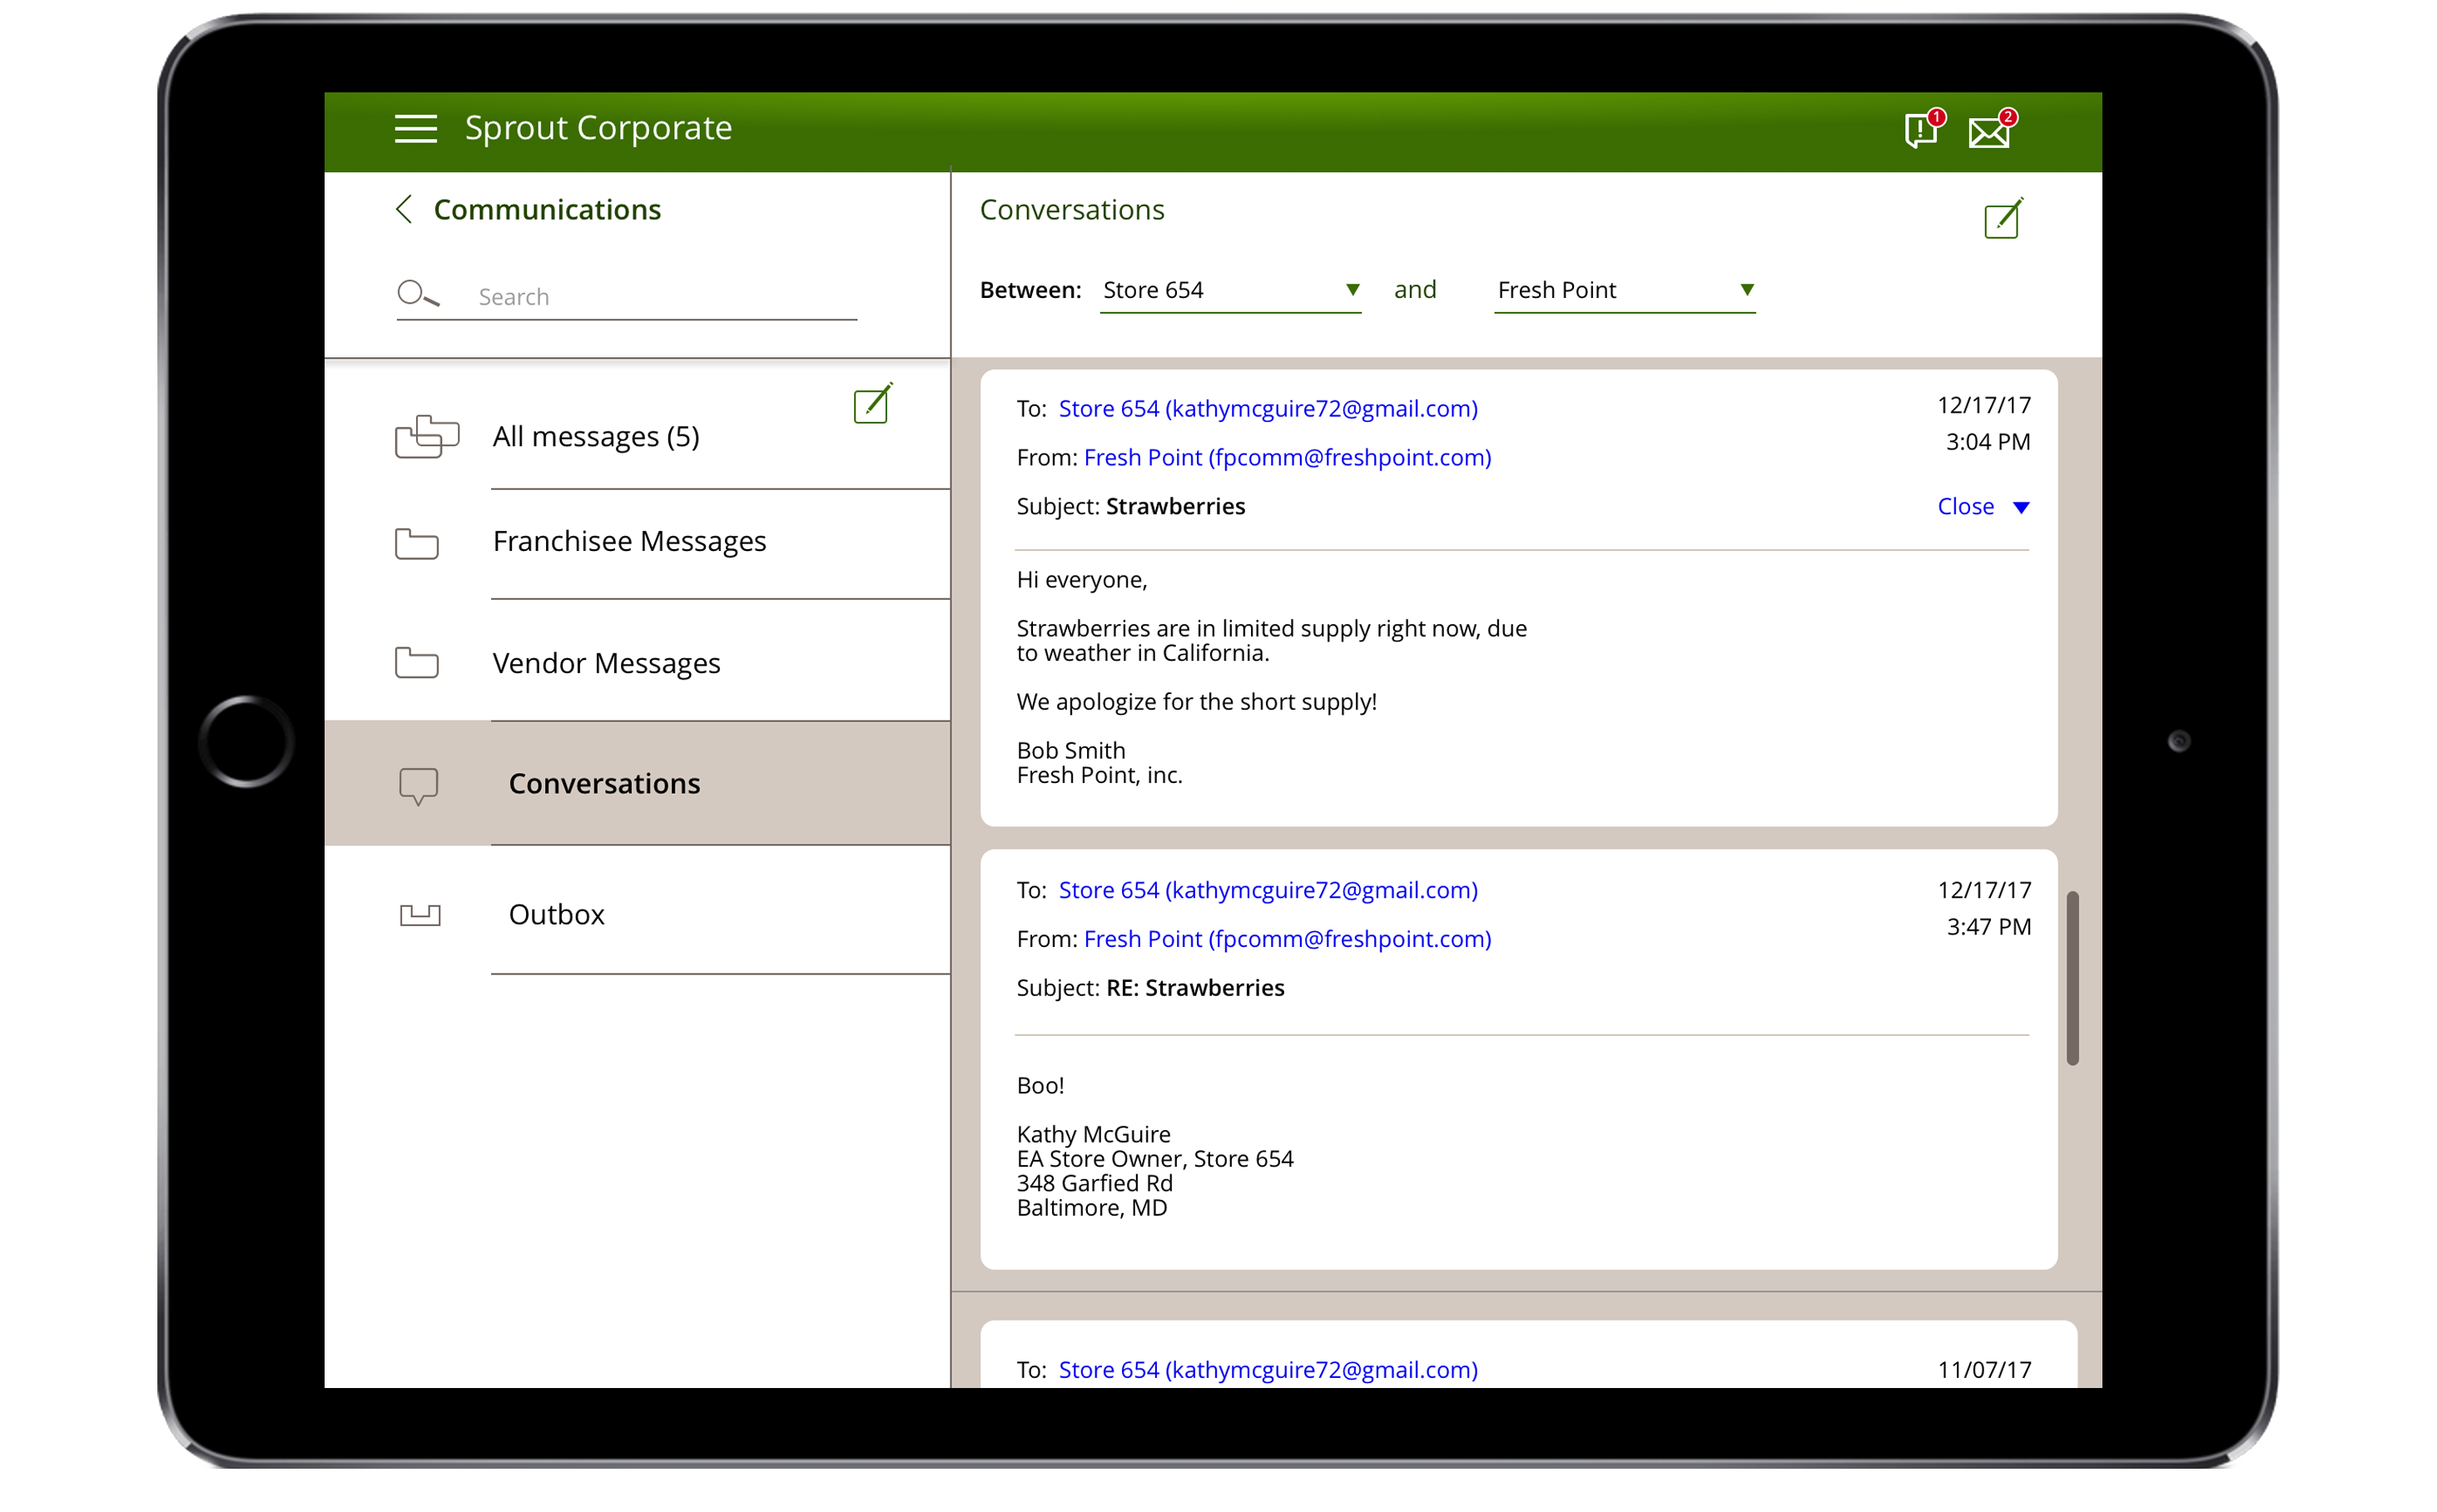Image resolution: width=2437 pixels, height=1512 pixels.
Task: Click the search magnifier icon
Action: coord(417,294)
